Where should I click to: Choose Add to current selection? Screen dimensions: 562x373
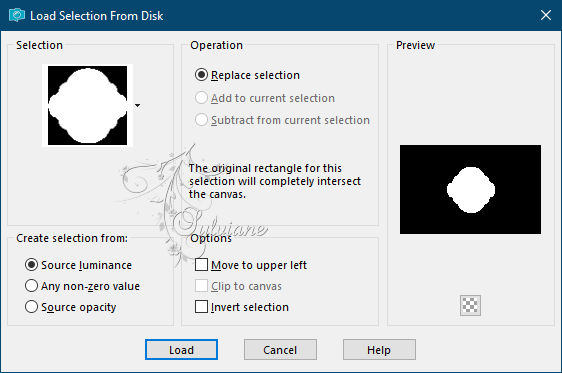[x=265, y=98]
